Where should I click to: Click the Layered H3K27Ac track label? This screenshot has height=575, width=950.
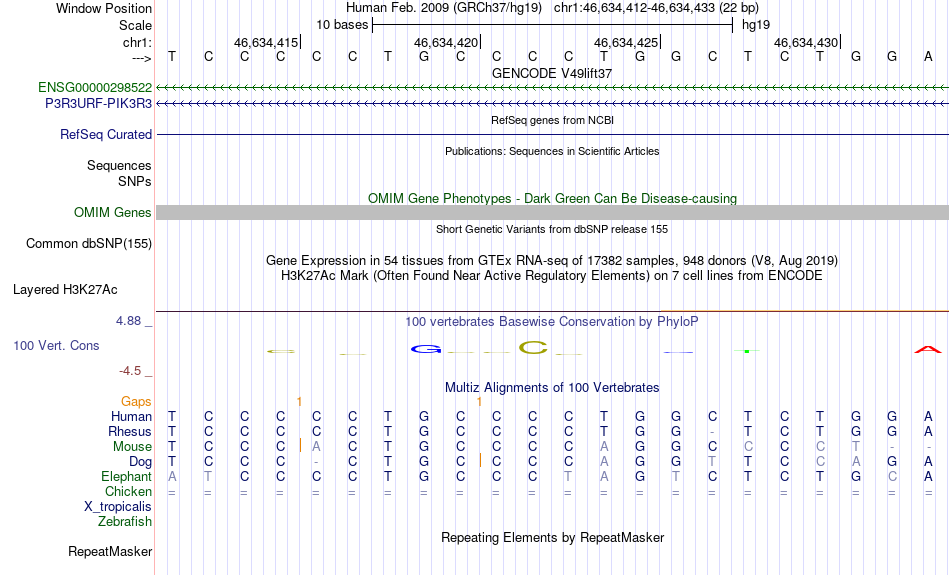point(65,290)
